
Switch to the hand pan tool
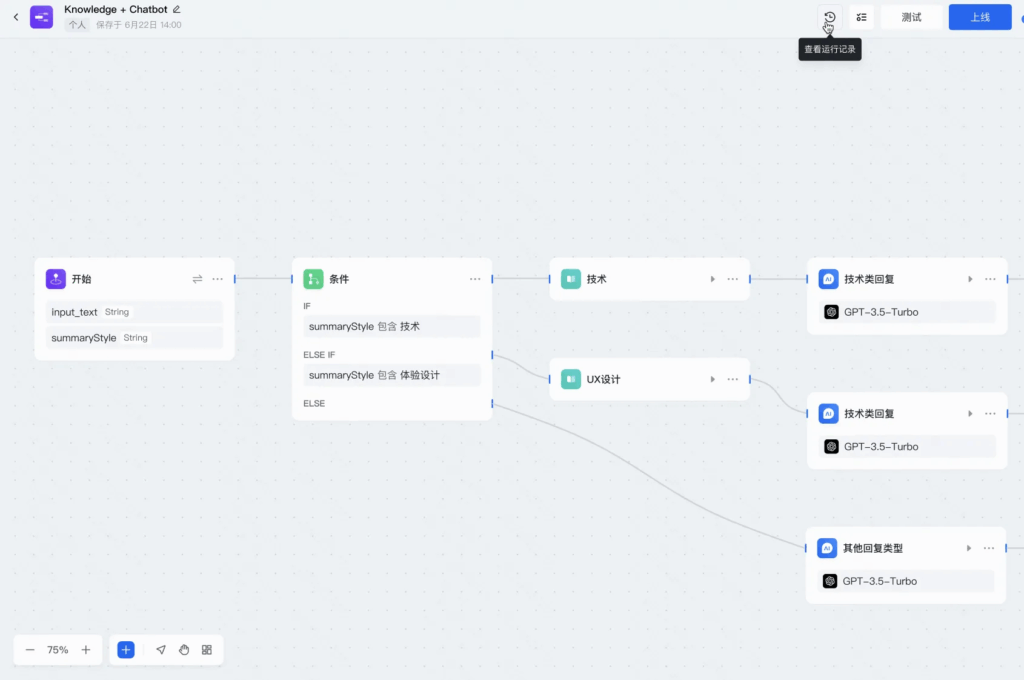tap(184, 650)
